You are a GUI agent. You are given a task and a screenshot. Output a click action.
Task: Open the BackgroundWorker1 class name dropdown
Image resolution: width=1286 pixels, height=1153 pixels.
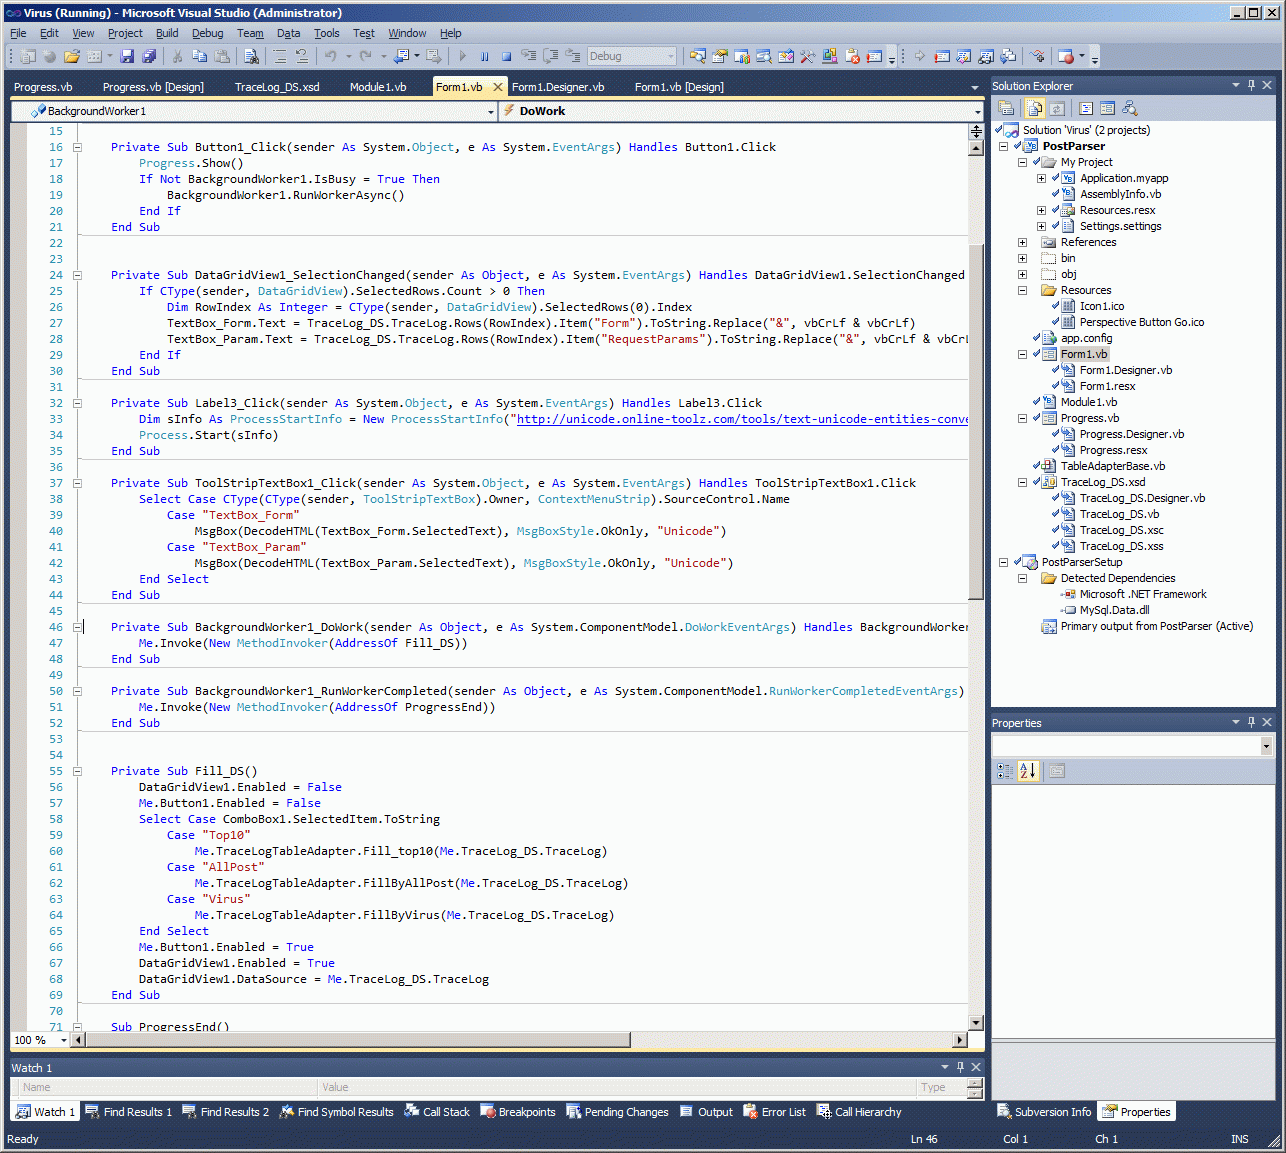(x=490, y=111)
